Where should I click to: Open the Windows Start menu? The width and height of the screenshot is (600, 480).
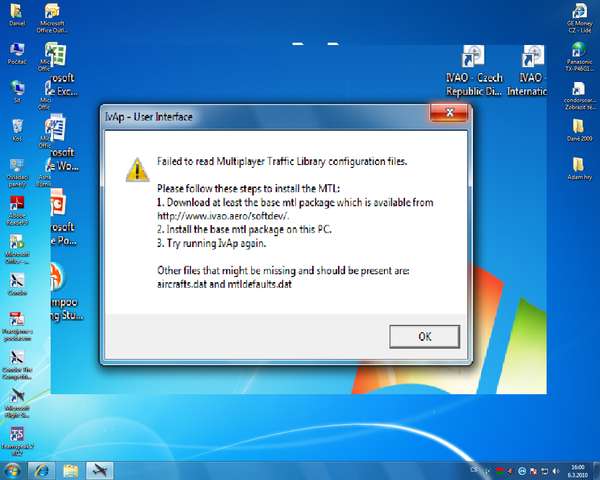tap(12, 470)
